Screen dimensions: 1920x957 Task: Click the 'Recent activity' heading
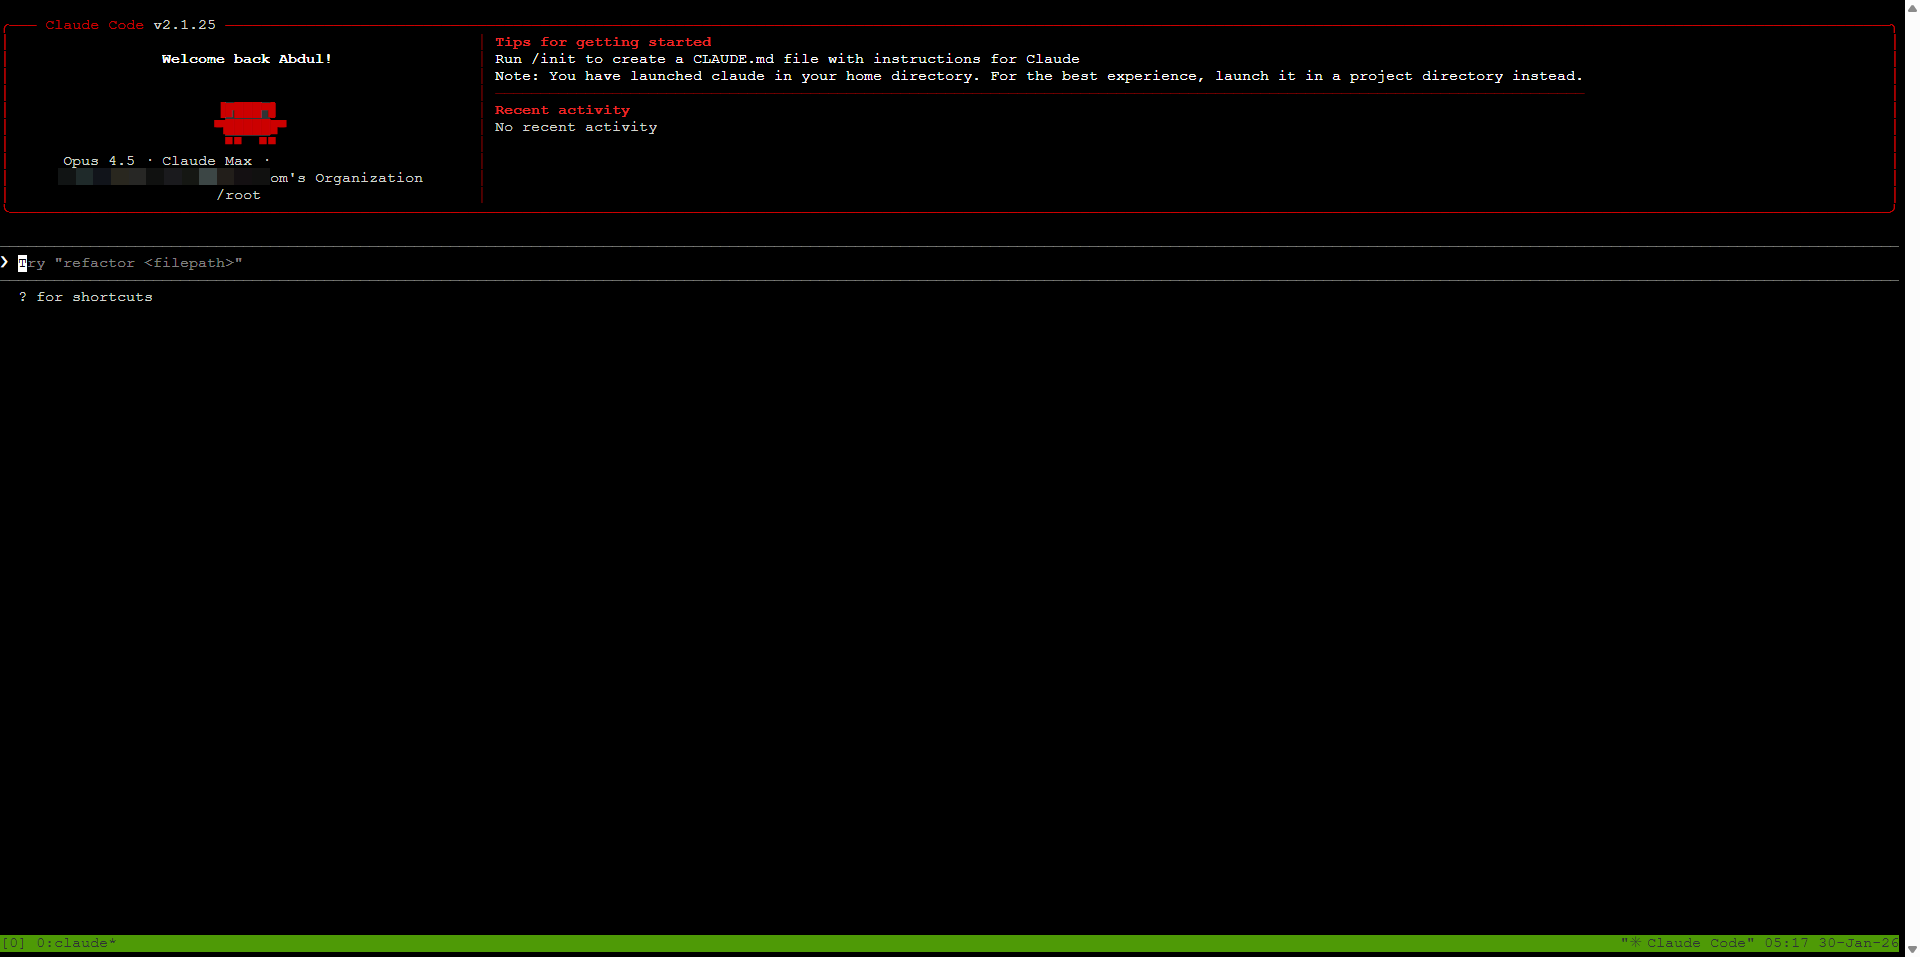[x=562, y=110]
